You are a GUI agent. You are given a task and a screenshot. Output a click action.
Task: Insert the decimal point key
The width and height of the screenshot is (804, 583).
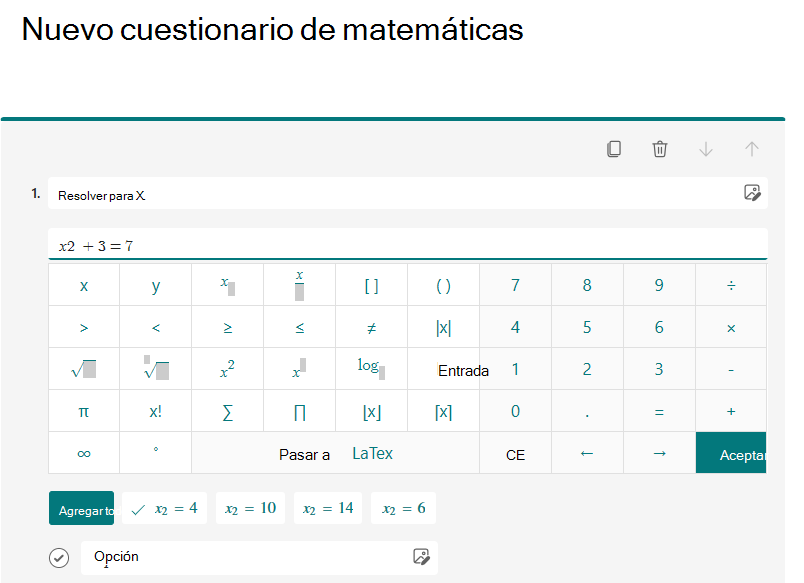587,411
